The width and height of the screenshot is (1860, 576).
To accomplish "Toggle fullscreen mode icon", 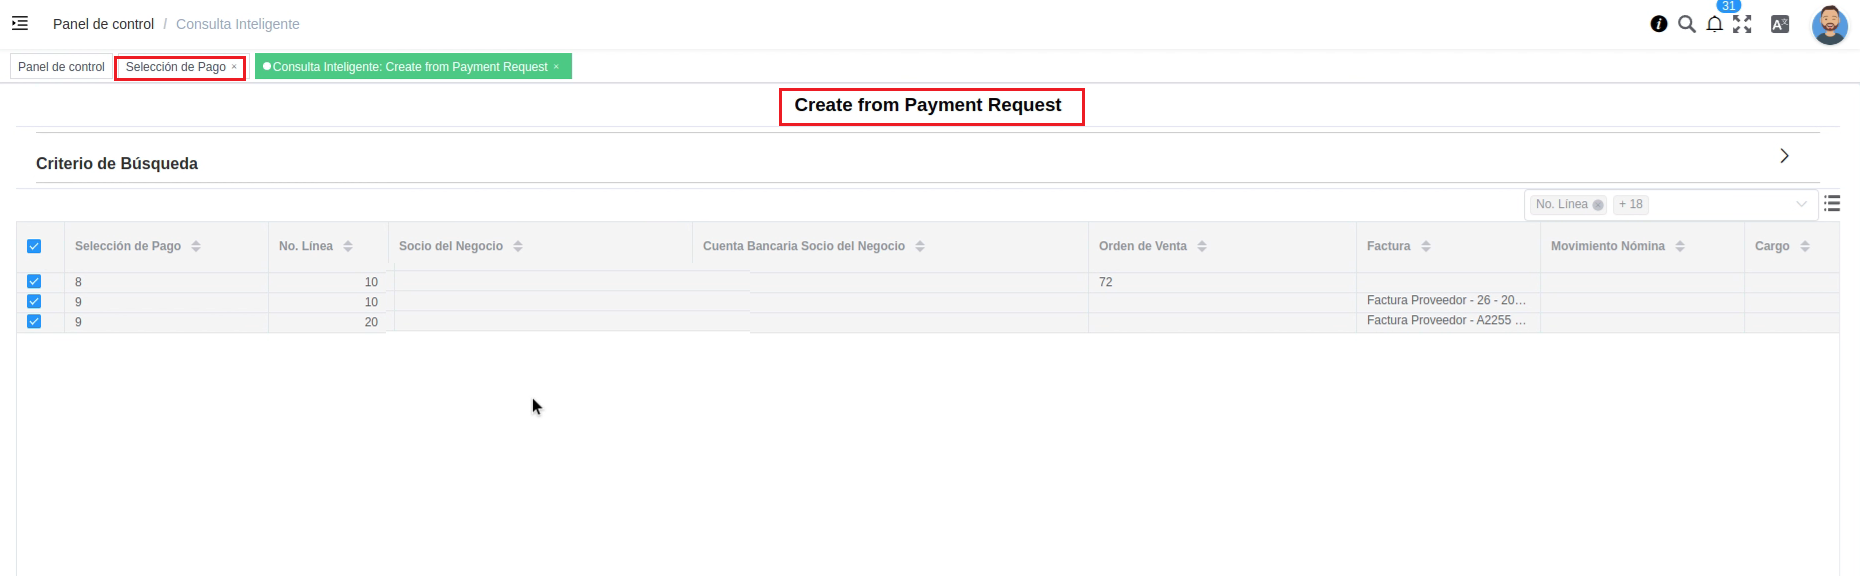I will tap(1742, 24).
